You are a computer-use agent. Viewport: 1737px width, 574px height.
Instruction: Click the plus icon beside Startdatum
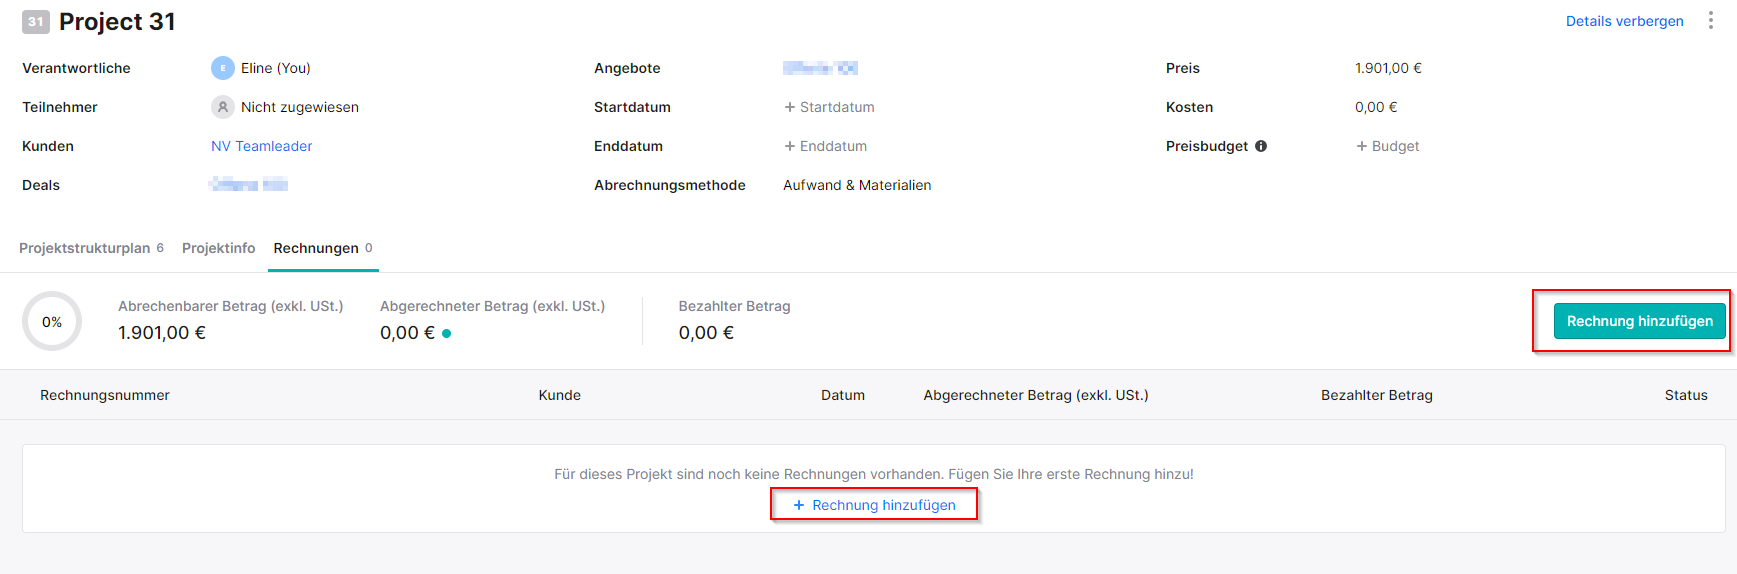point(789,107)
